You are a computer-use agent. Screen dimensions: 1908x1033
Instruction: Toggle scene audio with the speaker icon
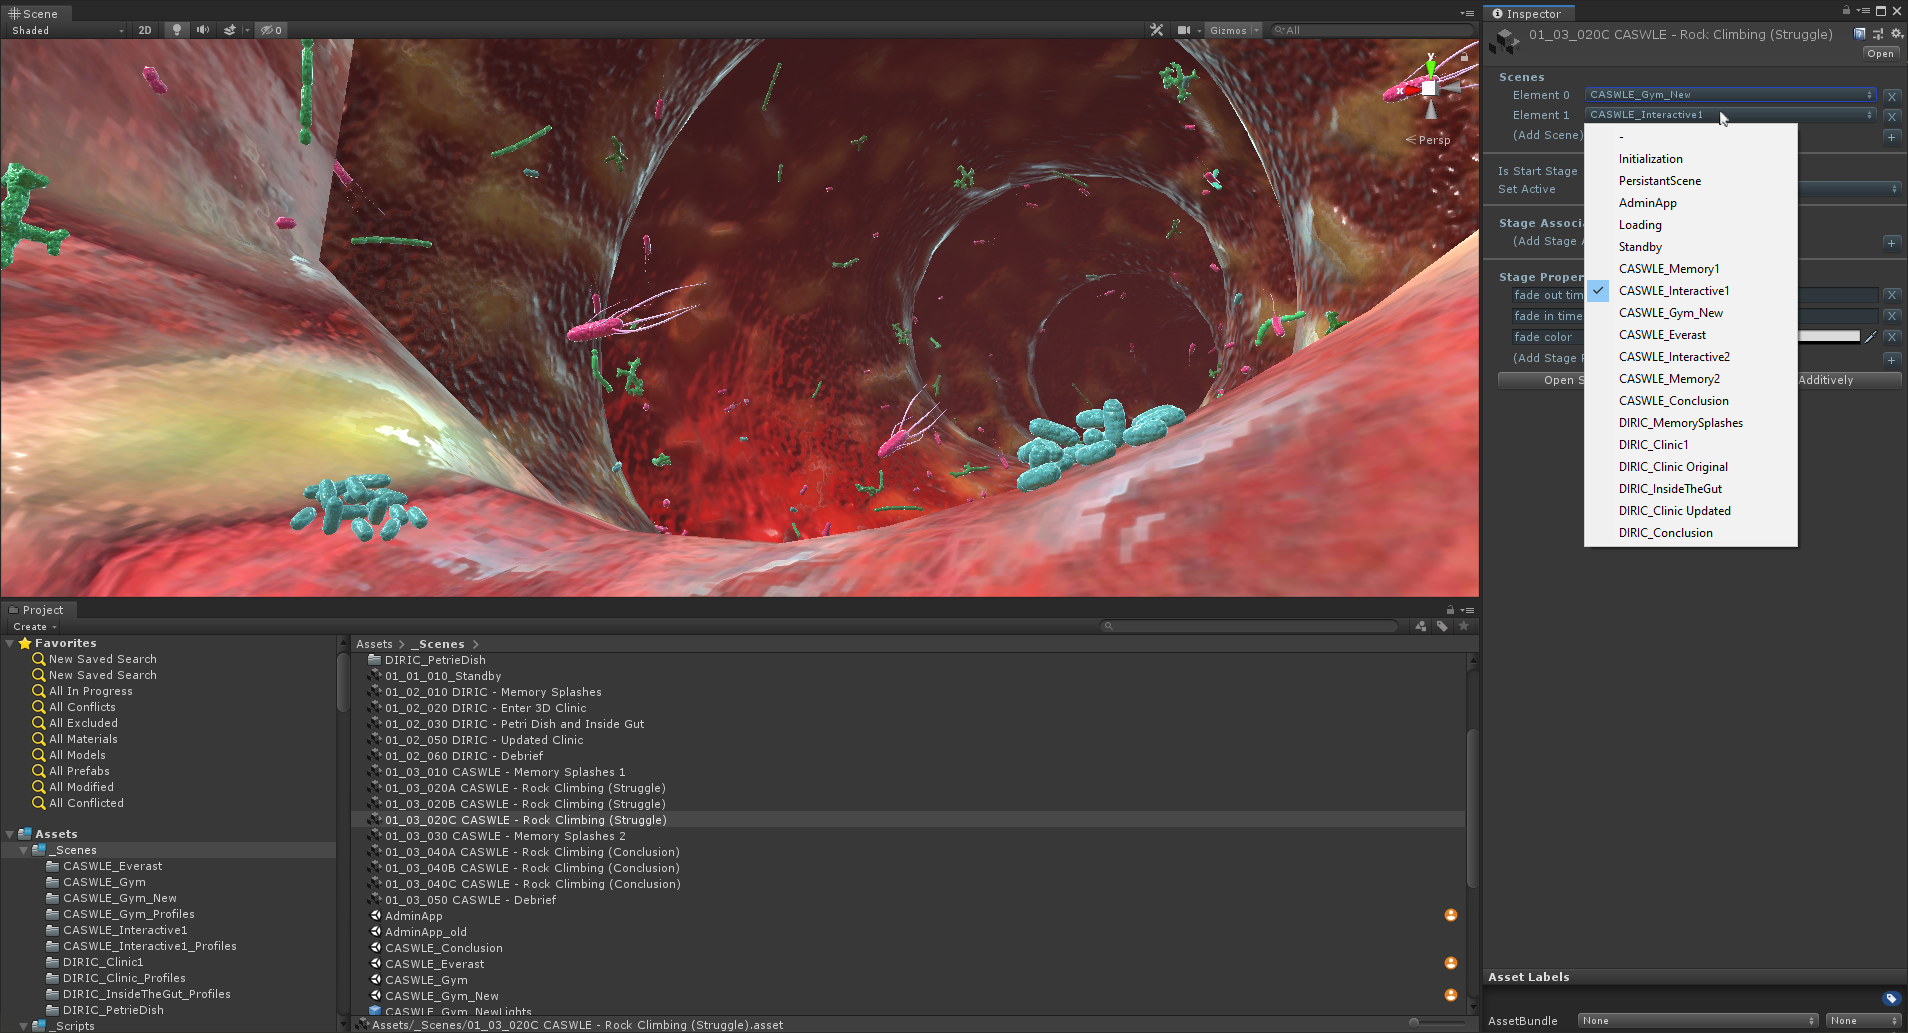[203, 30]
